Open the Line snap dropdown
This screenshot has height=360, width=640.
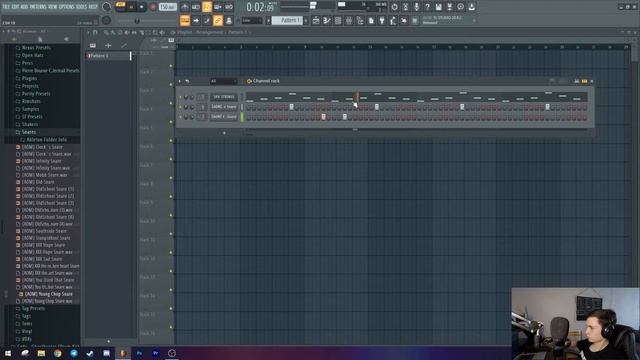pos(252,20)
